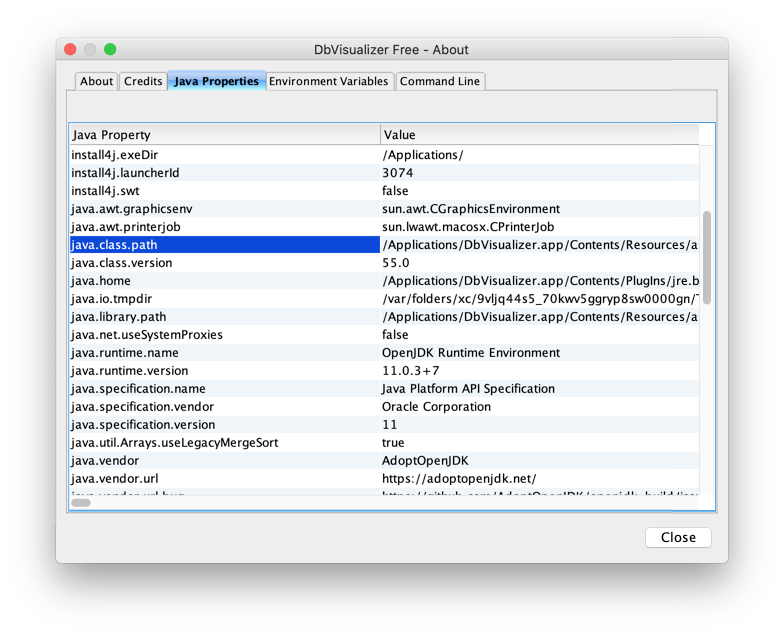Click the java.awt.graphicsenv property row
Image resolution: width=784 pixels, height=637 pixels.
pos(224,209)
